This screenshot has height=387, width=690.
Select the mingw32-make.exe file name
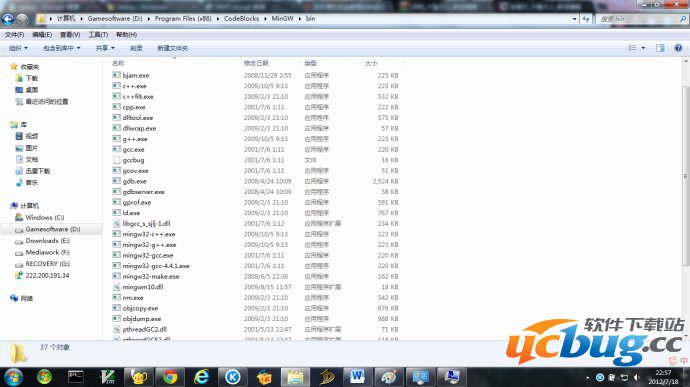[x=151, y=276]
